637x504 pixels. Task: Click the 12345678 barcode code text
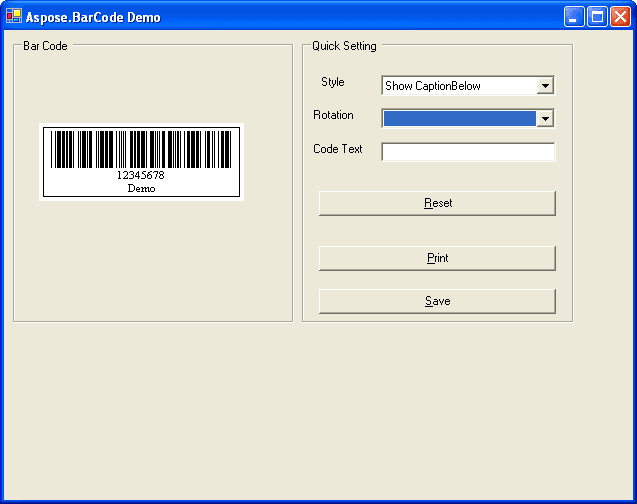tap(141, 175)
